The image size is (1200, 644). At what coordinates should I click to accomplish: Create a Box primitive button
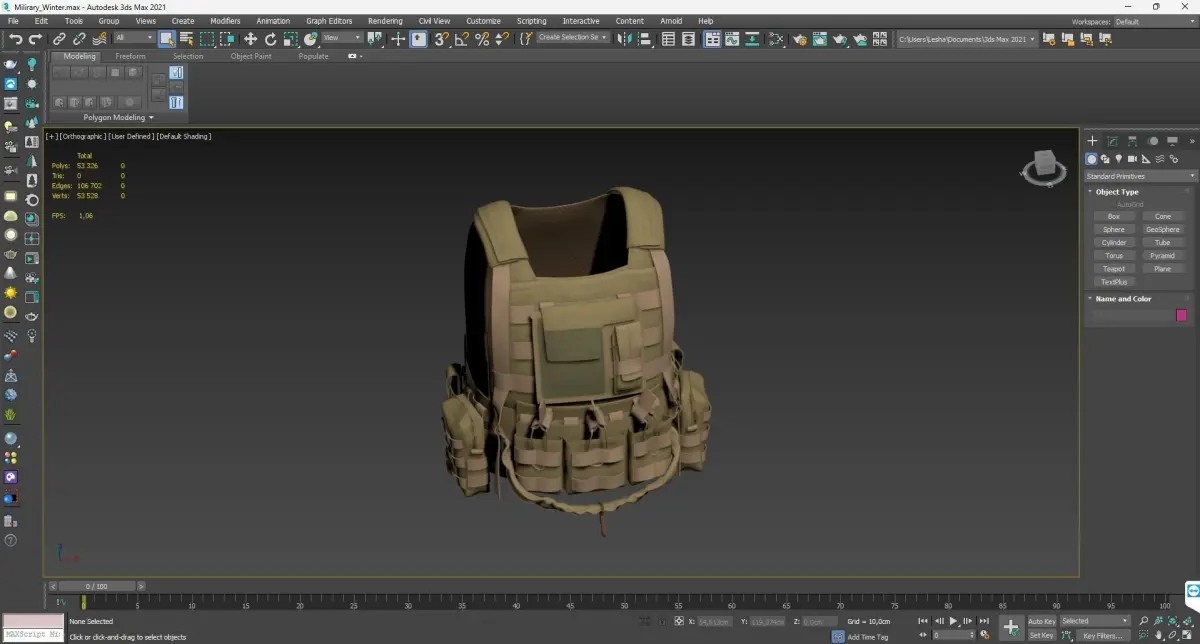point(1114,216)
